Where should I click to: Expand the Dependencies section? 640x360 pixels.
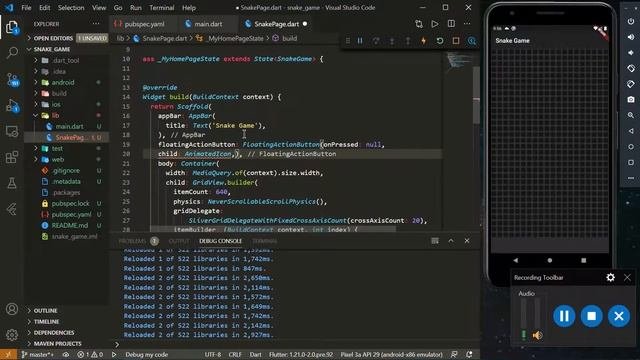[54, 333]
